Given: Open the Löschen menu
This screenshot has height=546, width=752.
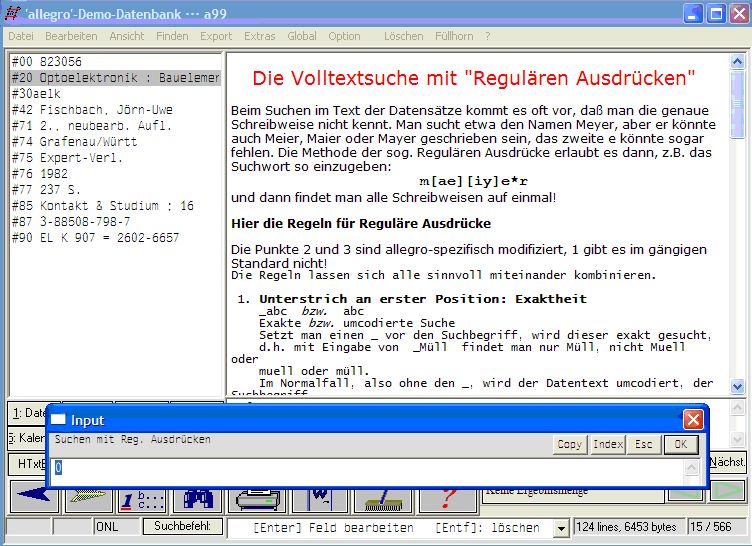Looking at the screenshot, I should pos(403,36).
